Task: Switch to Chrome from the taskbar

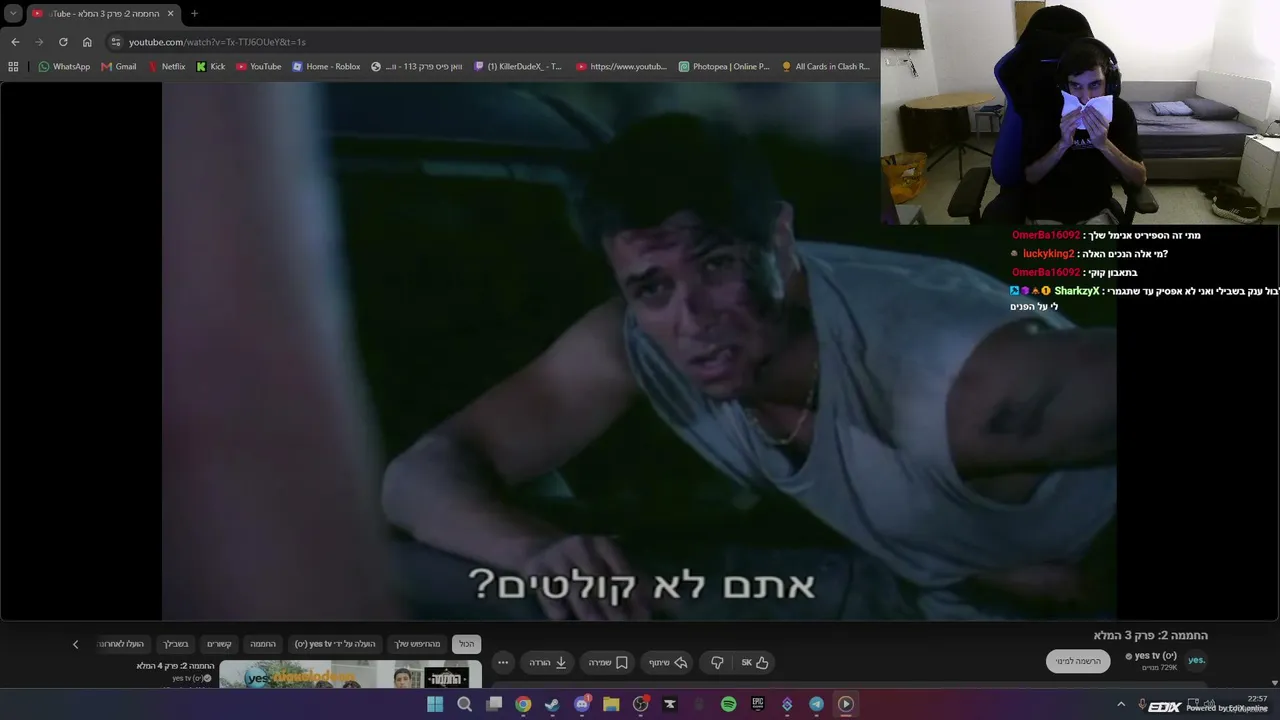Action: [x=523, y=704]
